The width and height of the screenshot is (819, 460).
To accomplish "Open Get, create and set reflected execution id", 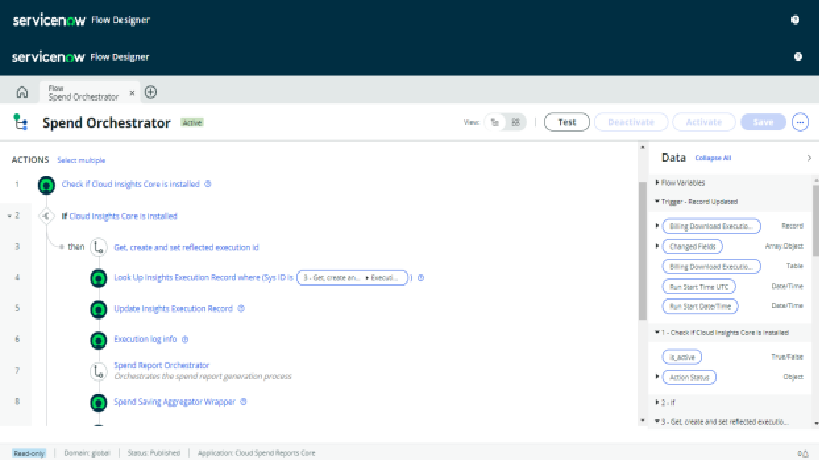I will click(186, 247).
